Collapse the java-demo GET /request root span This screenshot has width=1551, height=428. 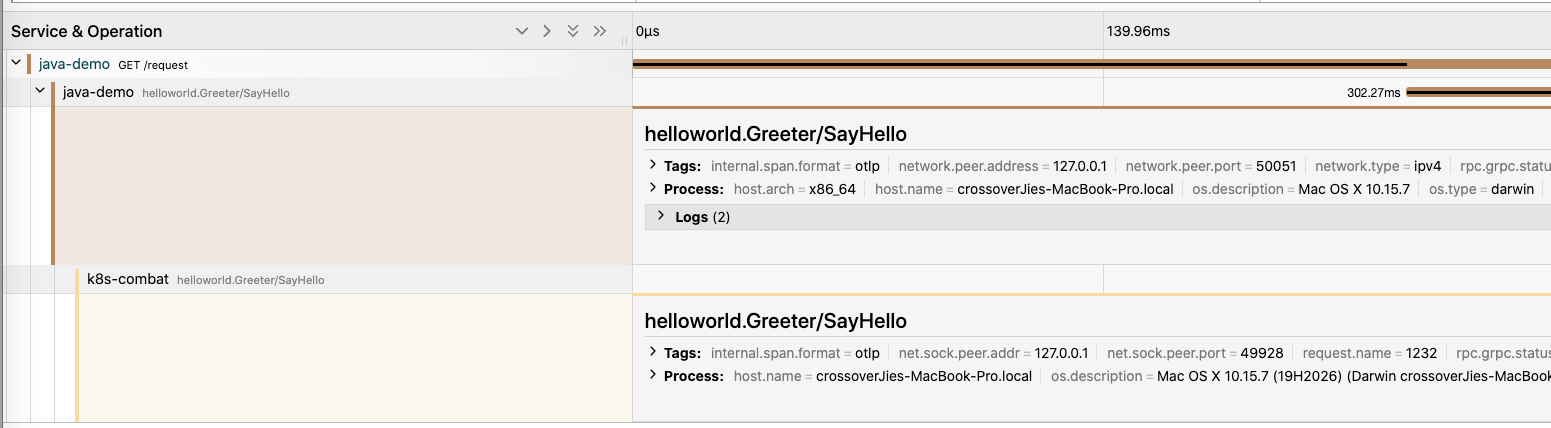(x=16, y=64)
